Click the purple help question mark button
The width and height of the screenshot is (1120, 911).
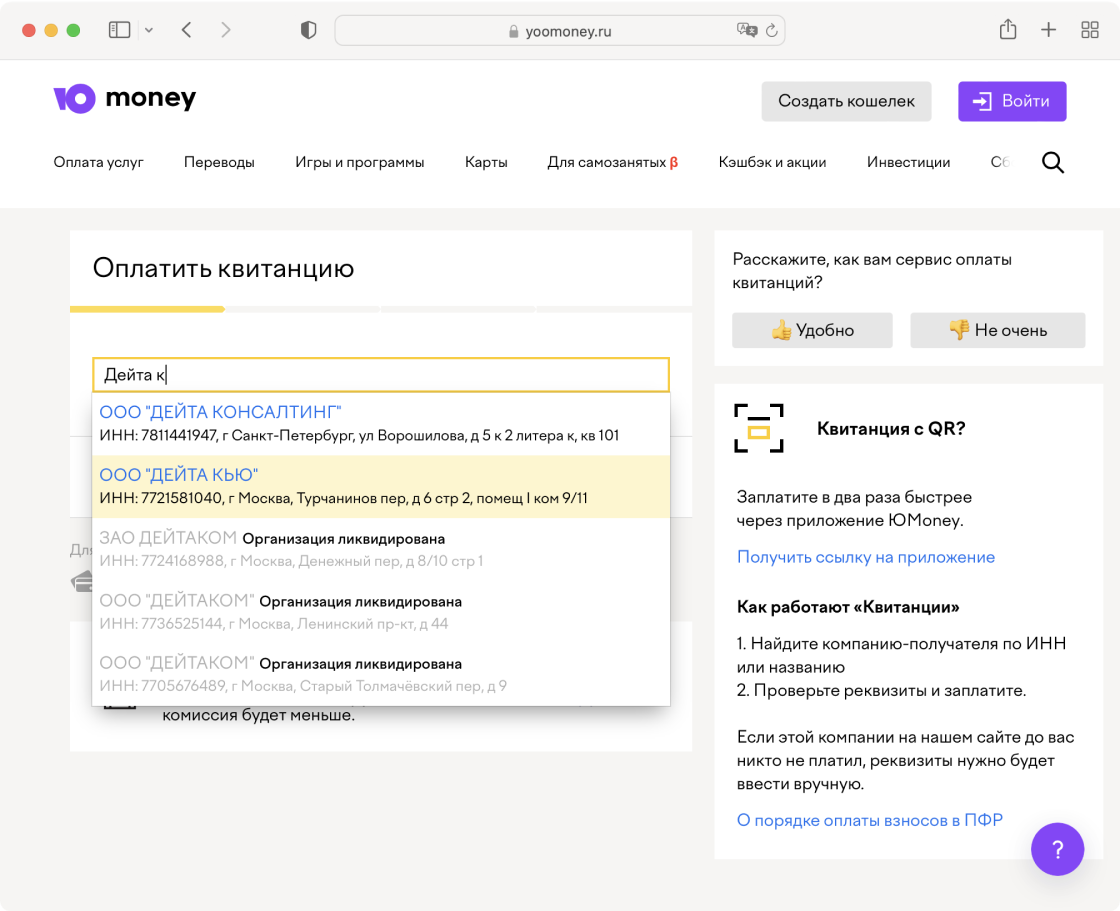1057,849
